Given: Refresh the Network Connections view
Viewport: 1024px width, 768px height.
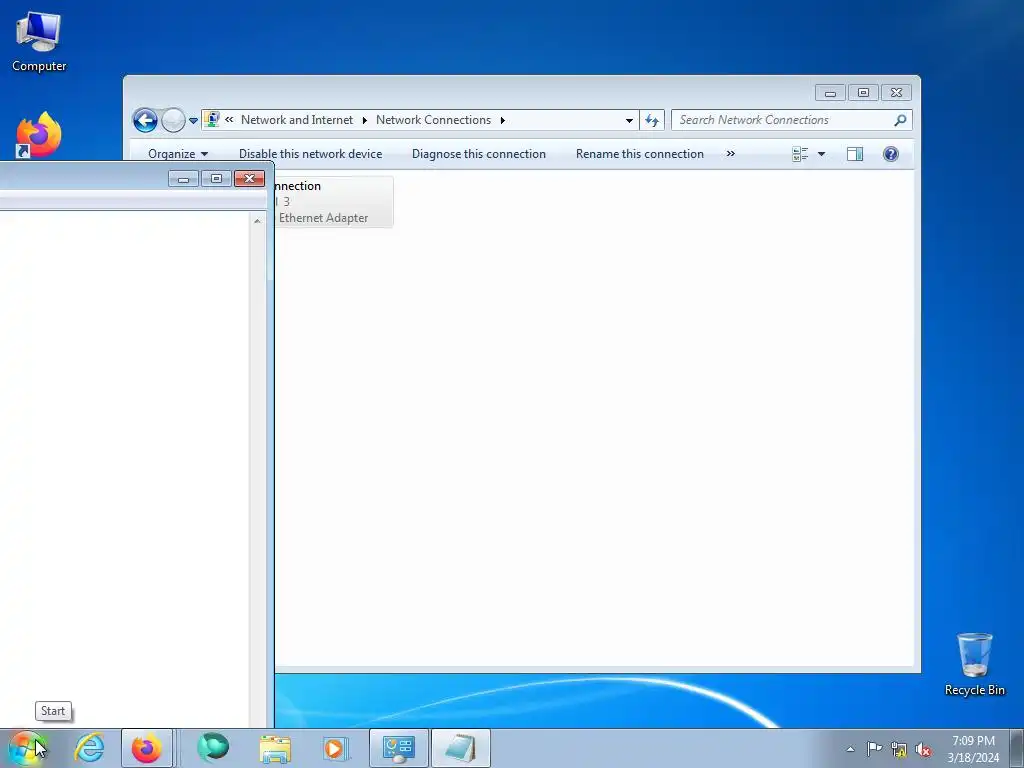Looking at the screenshot, I should [x=652, y=120].
